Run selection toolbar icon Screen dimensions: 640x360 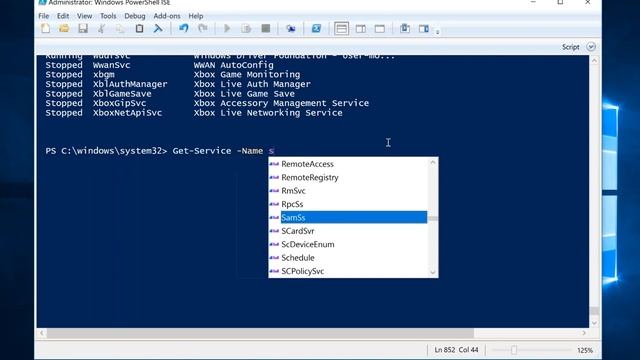[x=246, y=29]
